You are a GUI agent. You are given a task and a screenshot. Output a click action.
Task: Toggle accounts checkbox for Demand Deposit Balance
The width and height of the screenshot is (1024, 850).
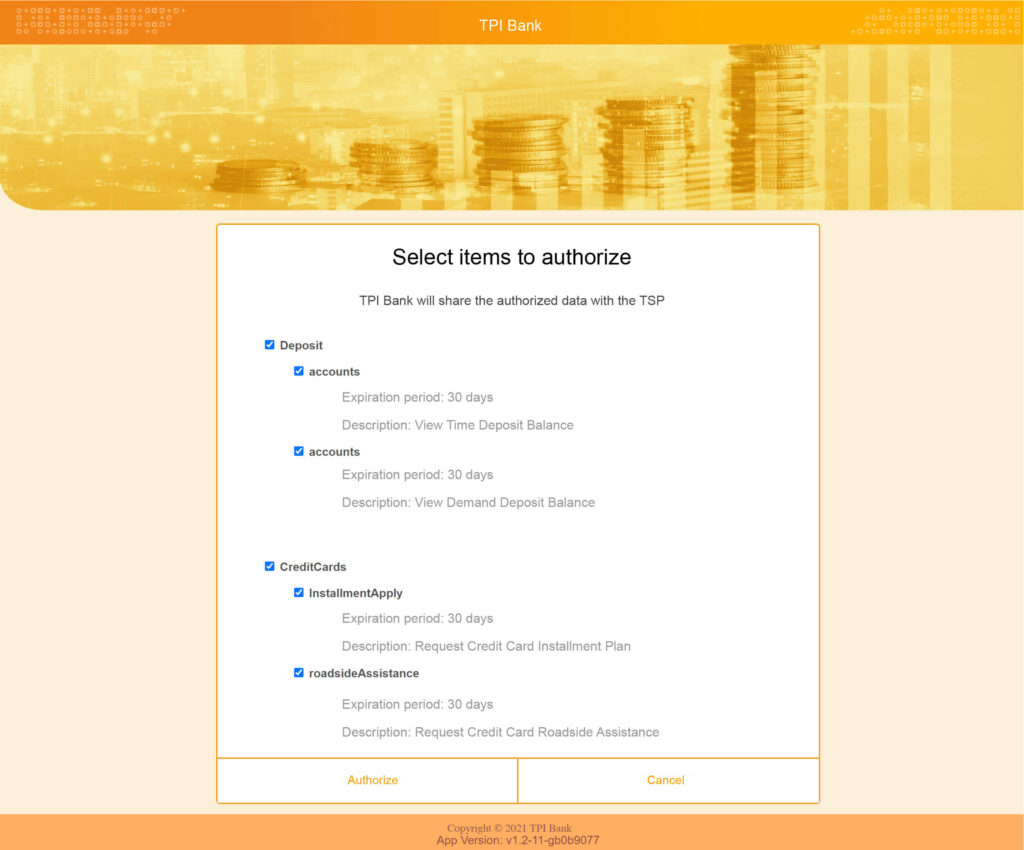[x=298, y=451]
